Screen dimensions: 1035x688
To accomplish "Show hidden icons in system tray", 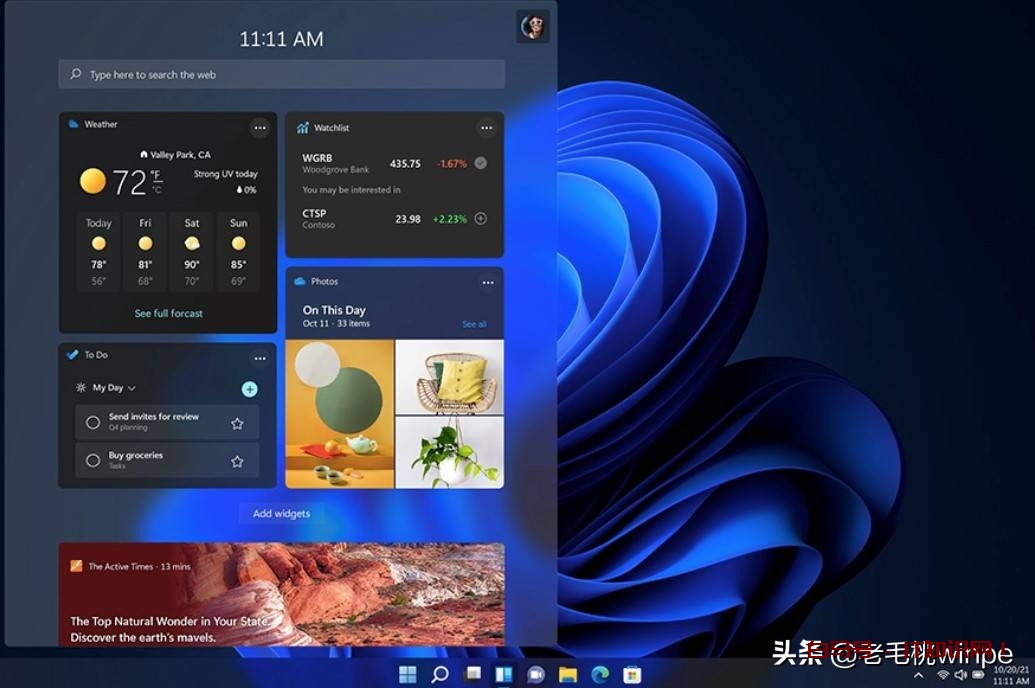I will (x=919, y=676).
